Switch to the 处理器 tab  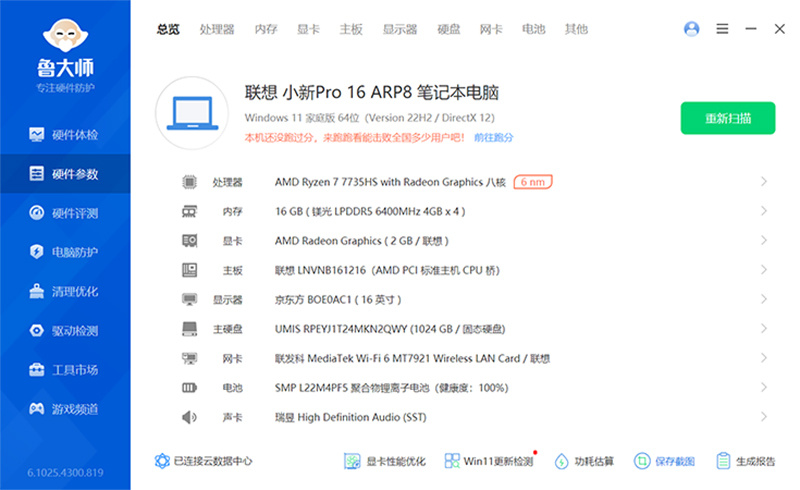[x=217, y=29]
